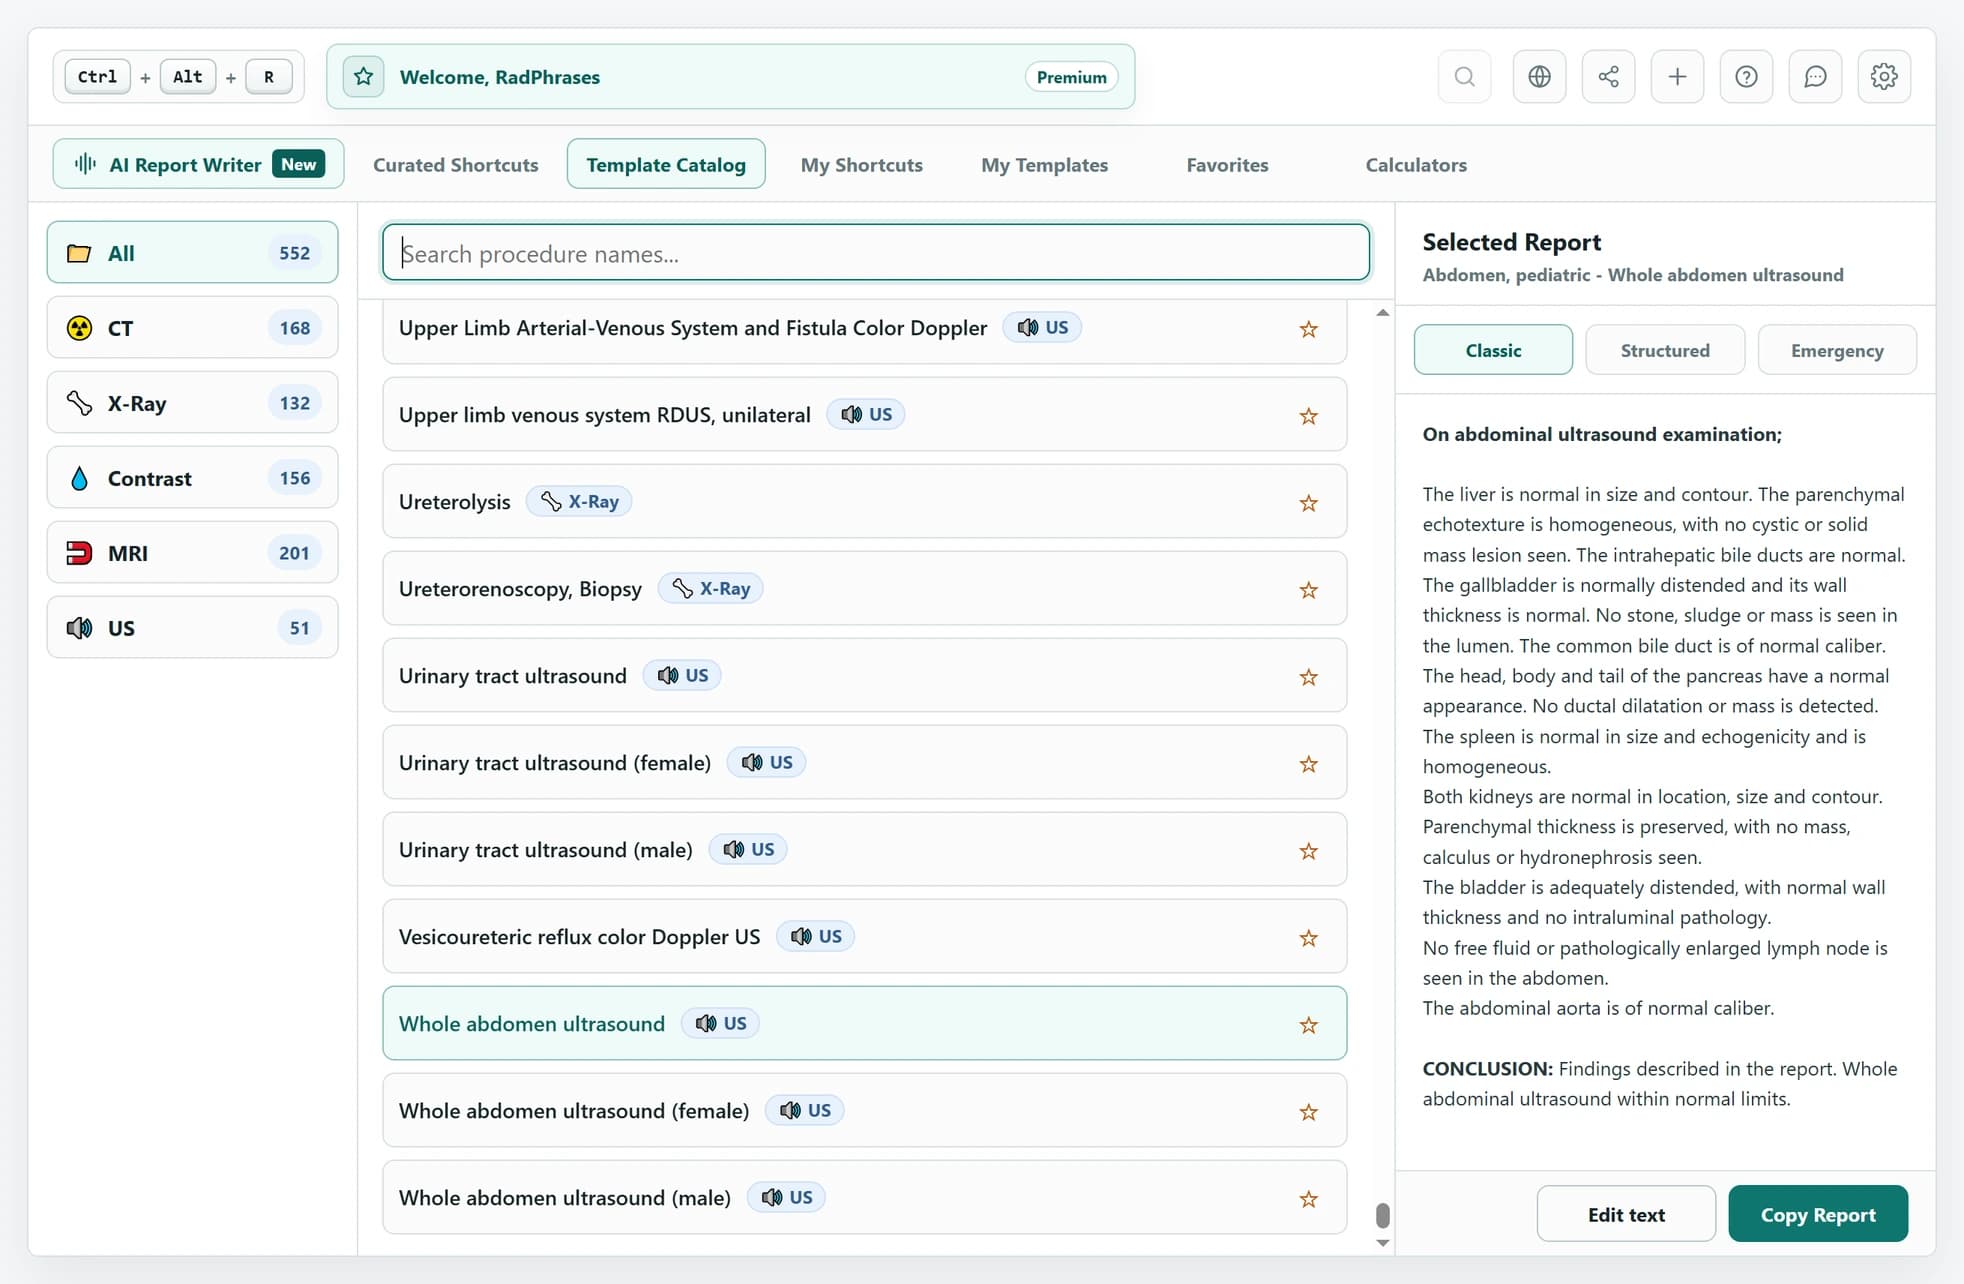Open the Favorites tab

click(x=1227, y=165)
